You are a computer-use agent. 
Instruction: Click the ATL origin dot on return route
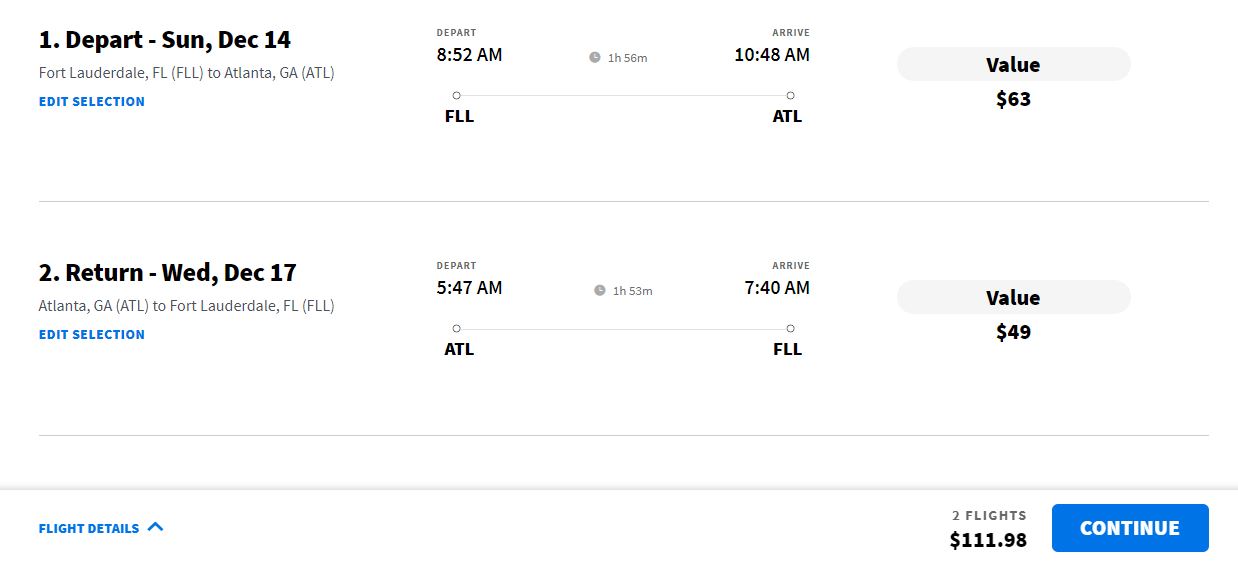pos(457,329)
